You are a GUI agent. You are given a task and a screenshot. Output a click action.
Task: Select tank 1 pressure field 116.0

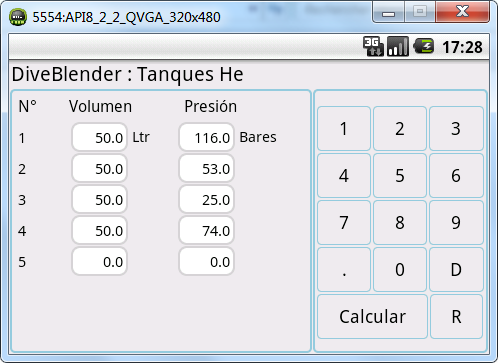click(206, 137)
